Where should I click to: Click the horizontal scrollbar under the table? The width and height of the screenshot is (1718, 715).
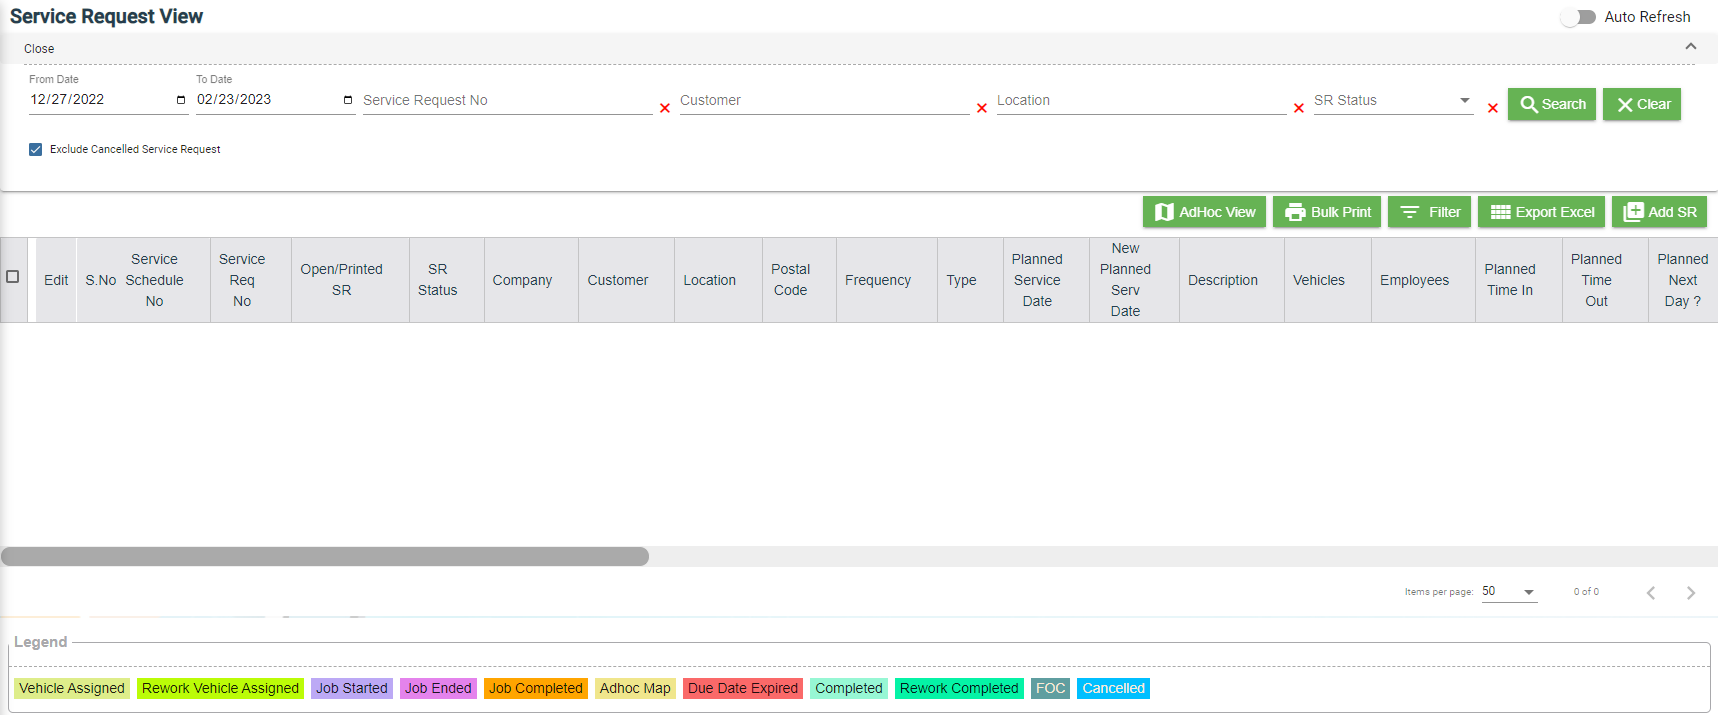click(325, 556)
